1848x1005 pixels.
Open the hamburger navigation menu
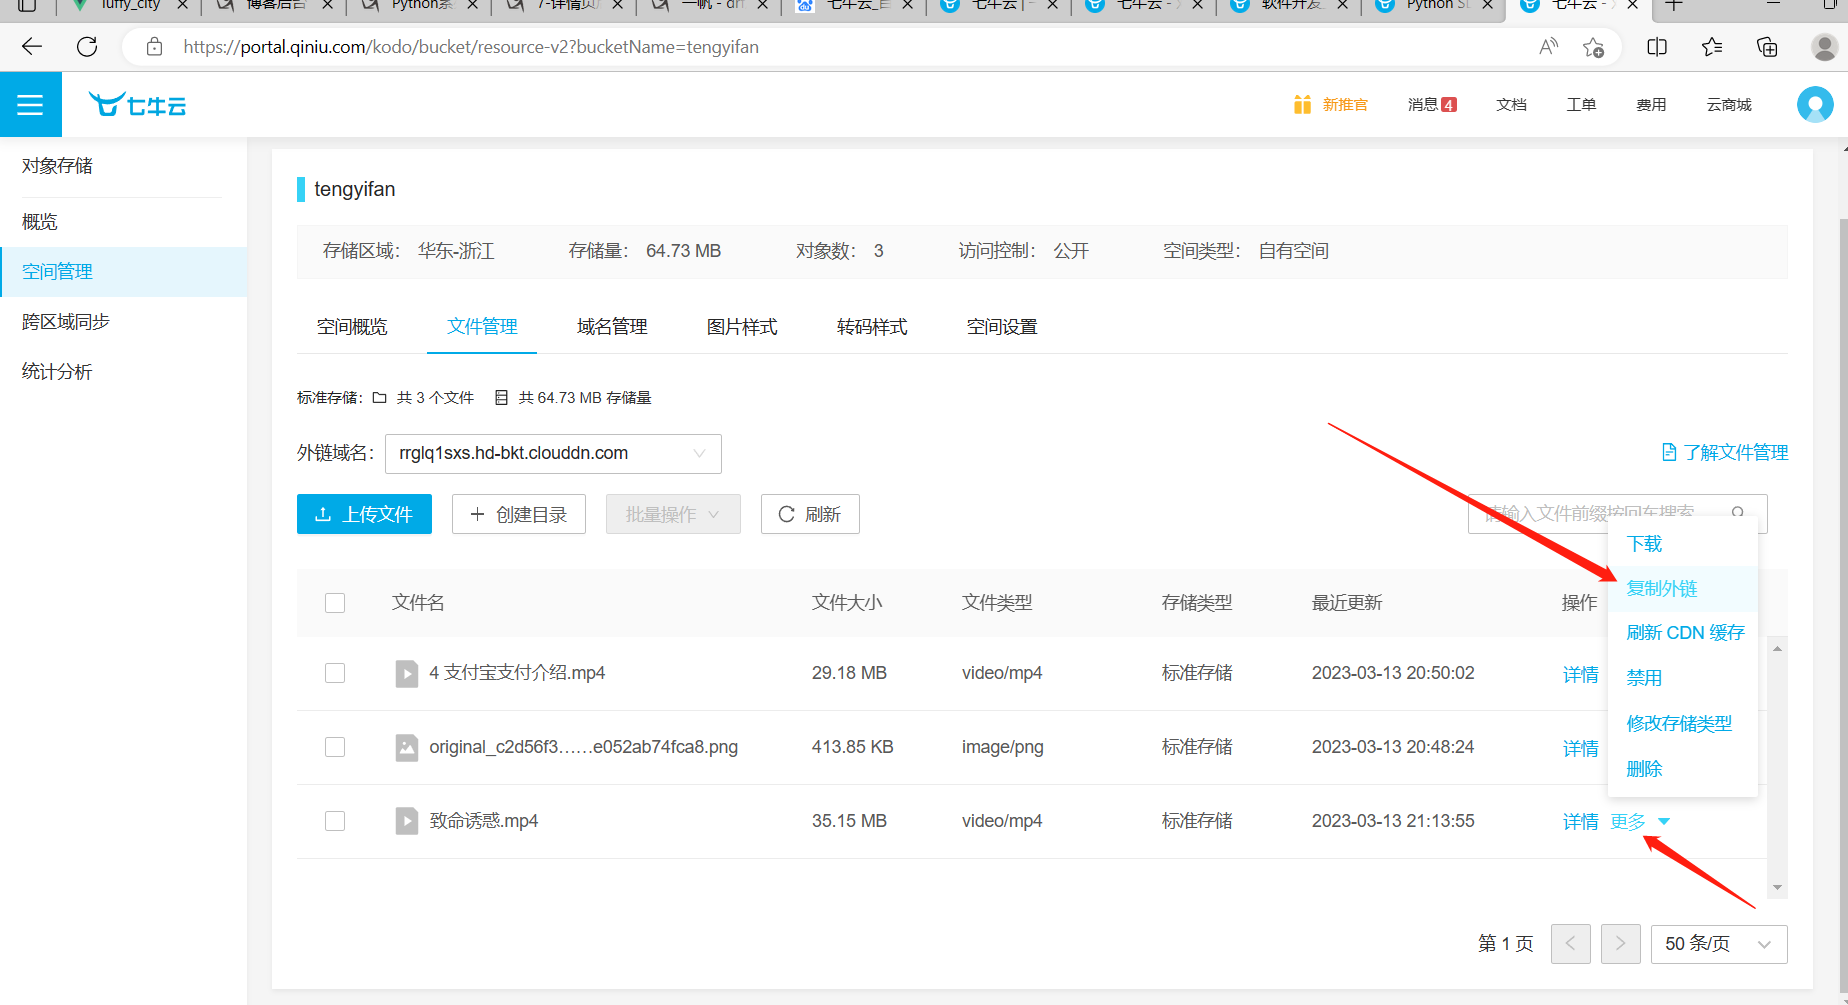[x=30, y=104]
